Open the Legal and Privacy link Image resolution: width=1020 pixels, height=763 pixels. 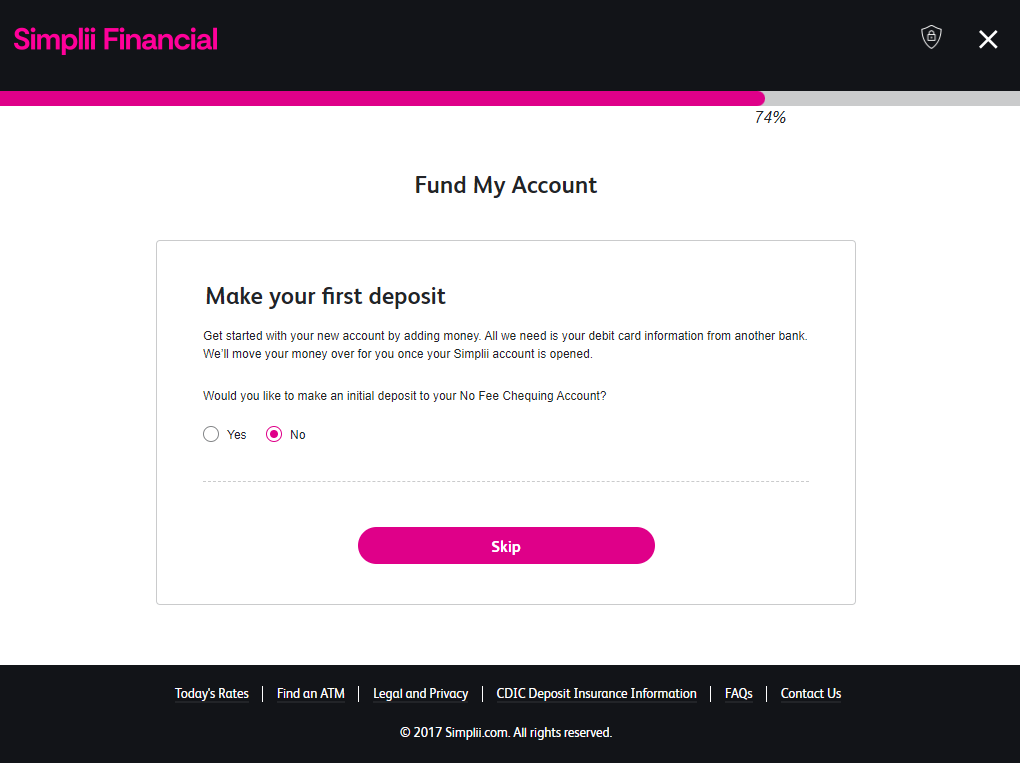pyautogui.click(x=420, y=693)
